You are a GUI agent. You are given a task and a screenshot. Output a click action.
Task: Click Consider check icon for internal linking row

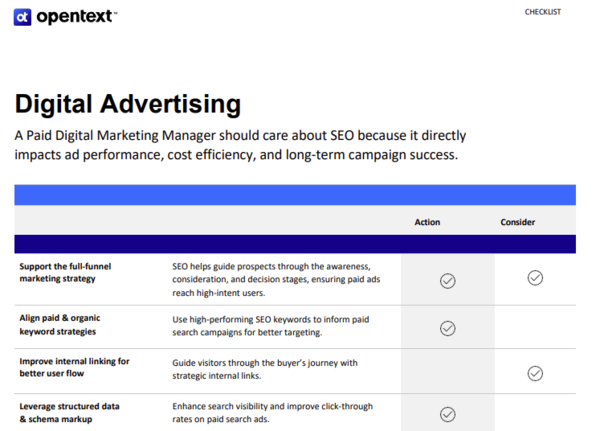click(x=535, y=373)
